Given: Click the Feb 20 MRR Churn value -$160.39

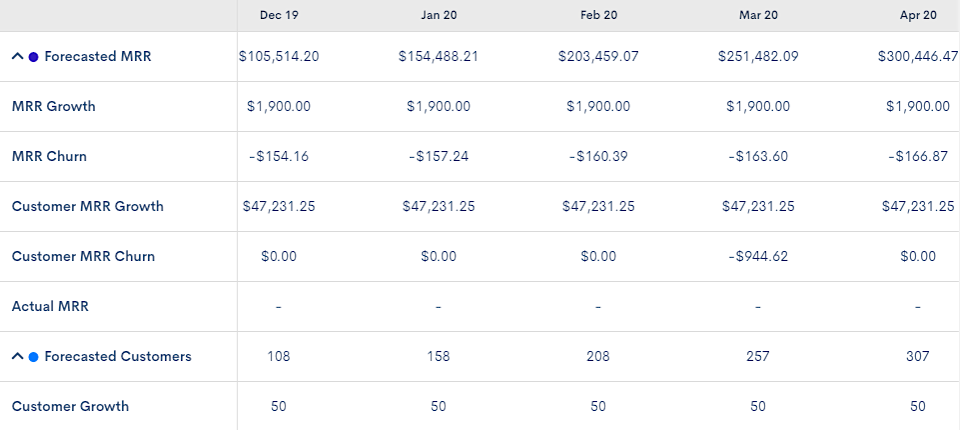Looking at the screenshot, I should tap(598, 156).
